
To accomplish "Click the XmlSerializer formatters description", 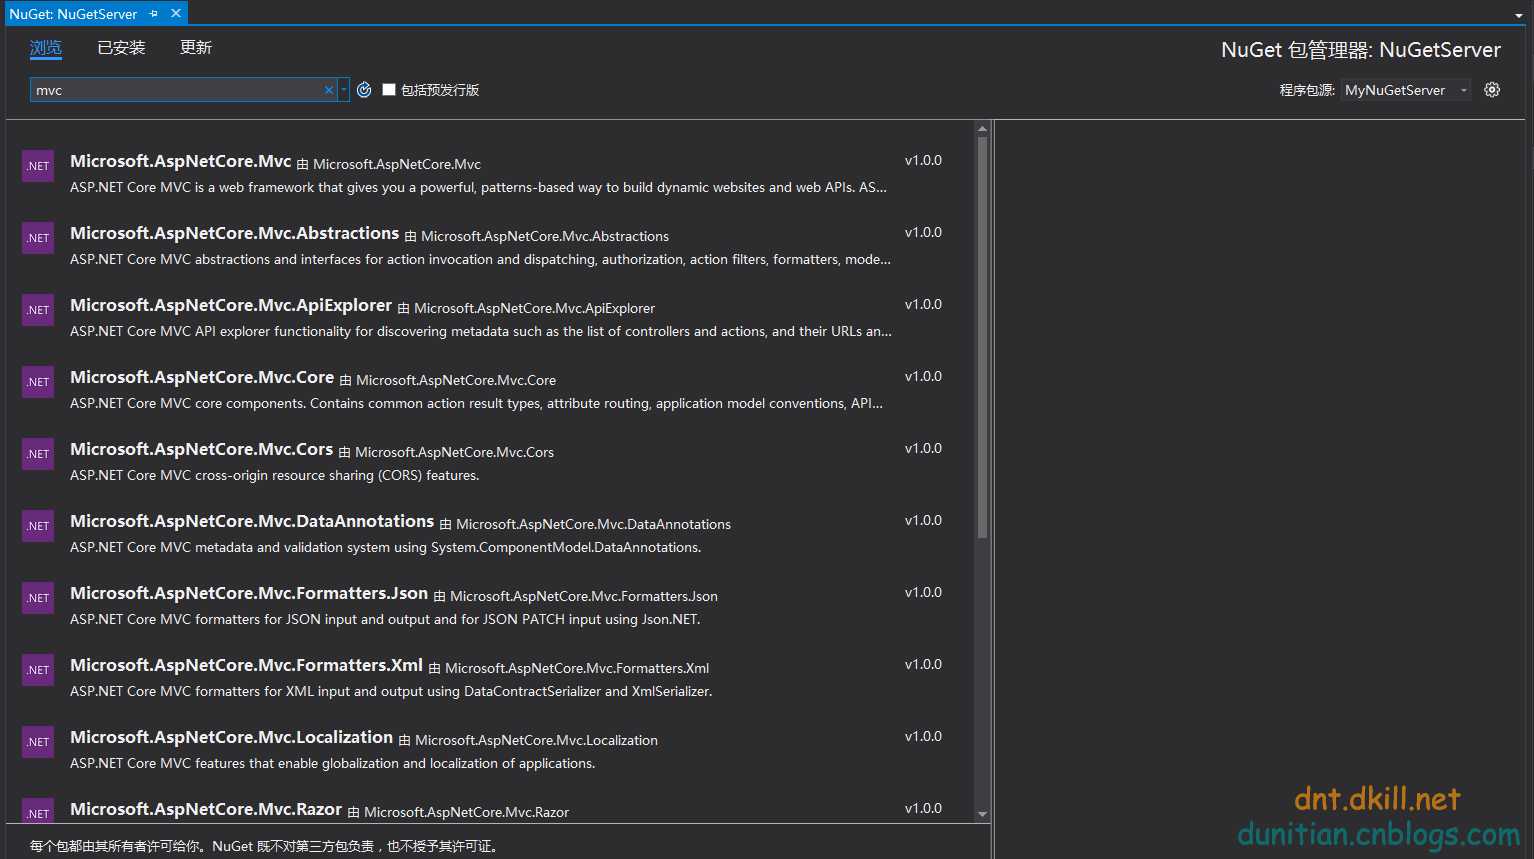I will [391, 691].
